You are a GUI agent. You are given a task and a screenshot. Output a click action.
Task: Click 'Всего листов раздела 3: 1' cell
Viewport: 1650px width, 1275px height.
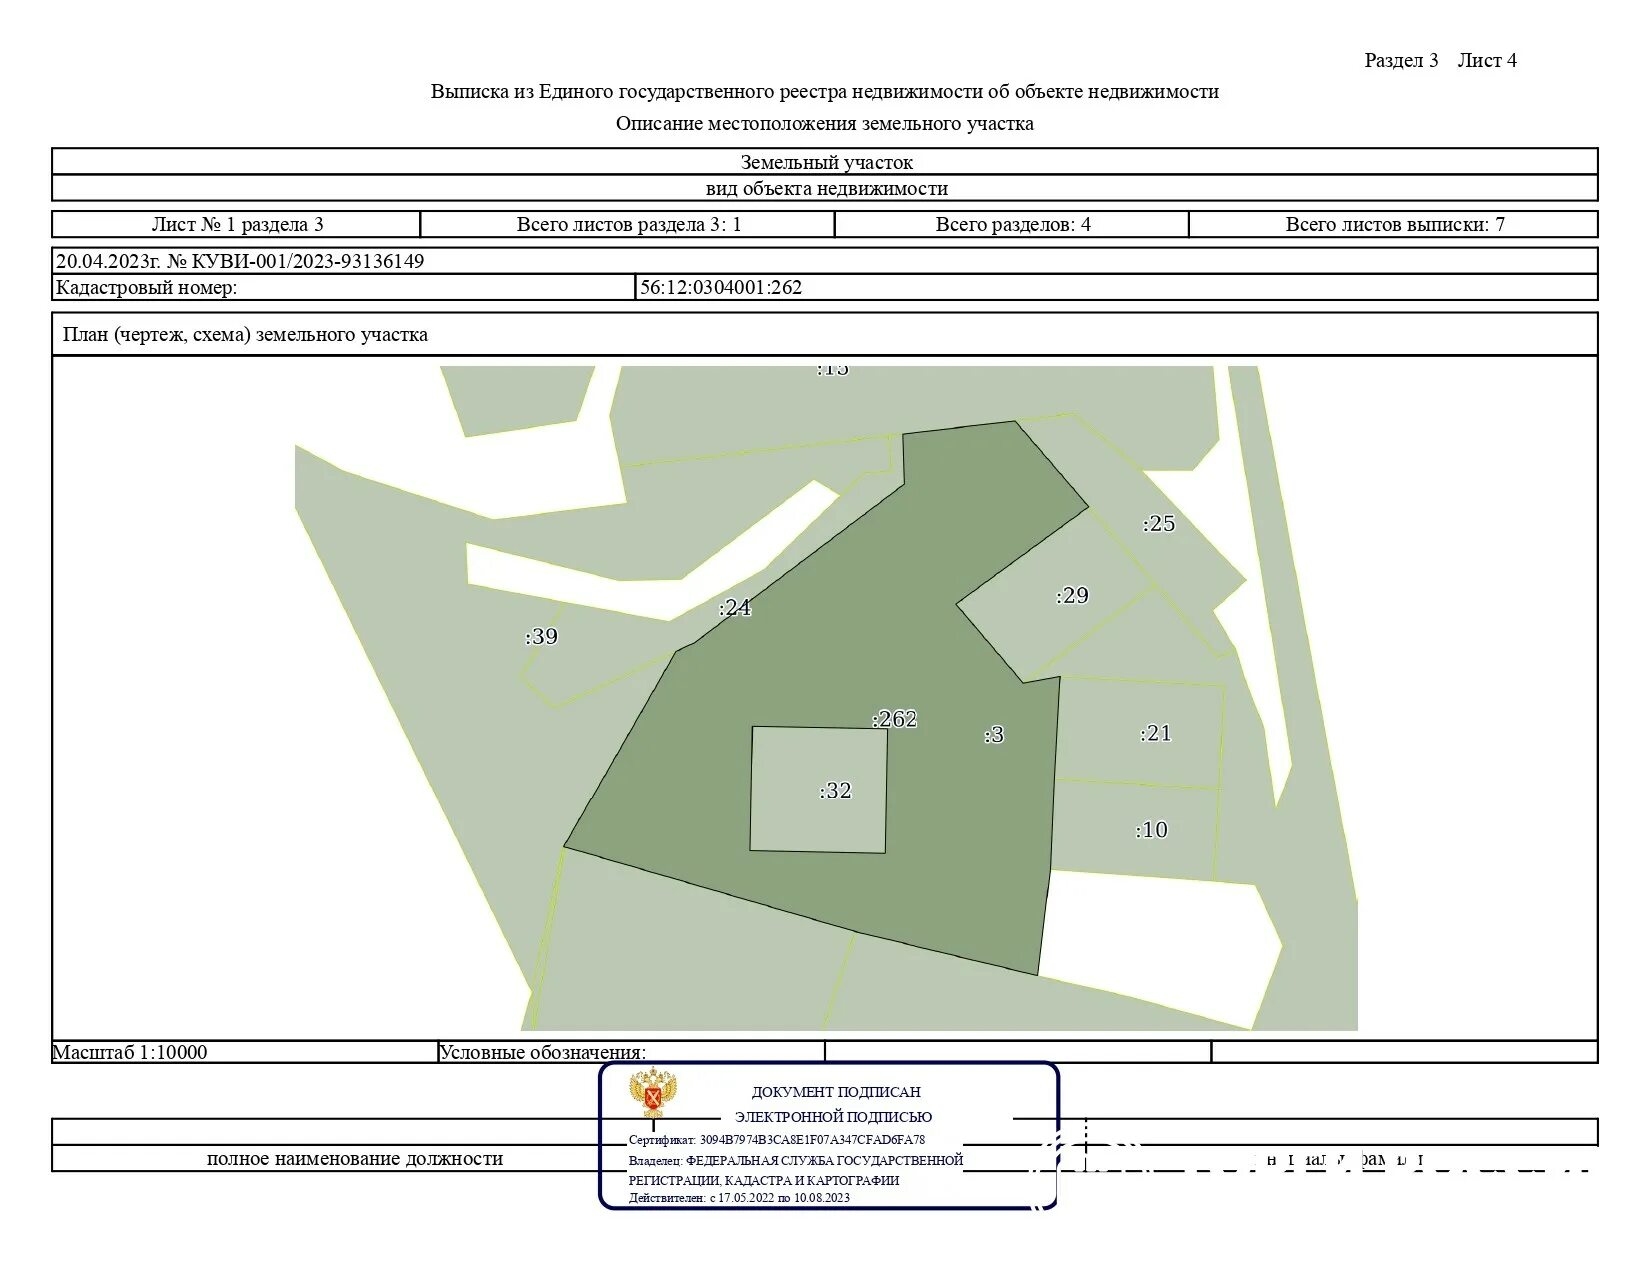pos(628,224)
